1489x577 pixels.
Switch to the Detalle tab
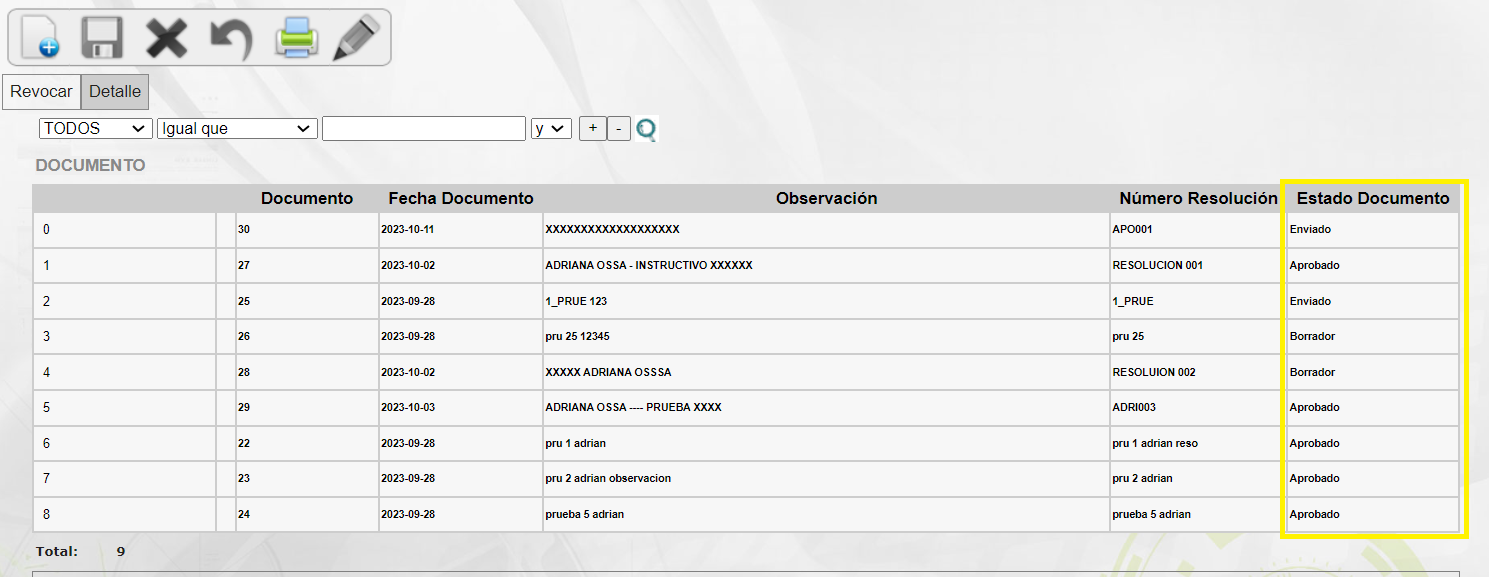coord(115,92)
